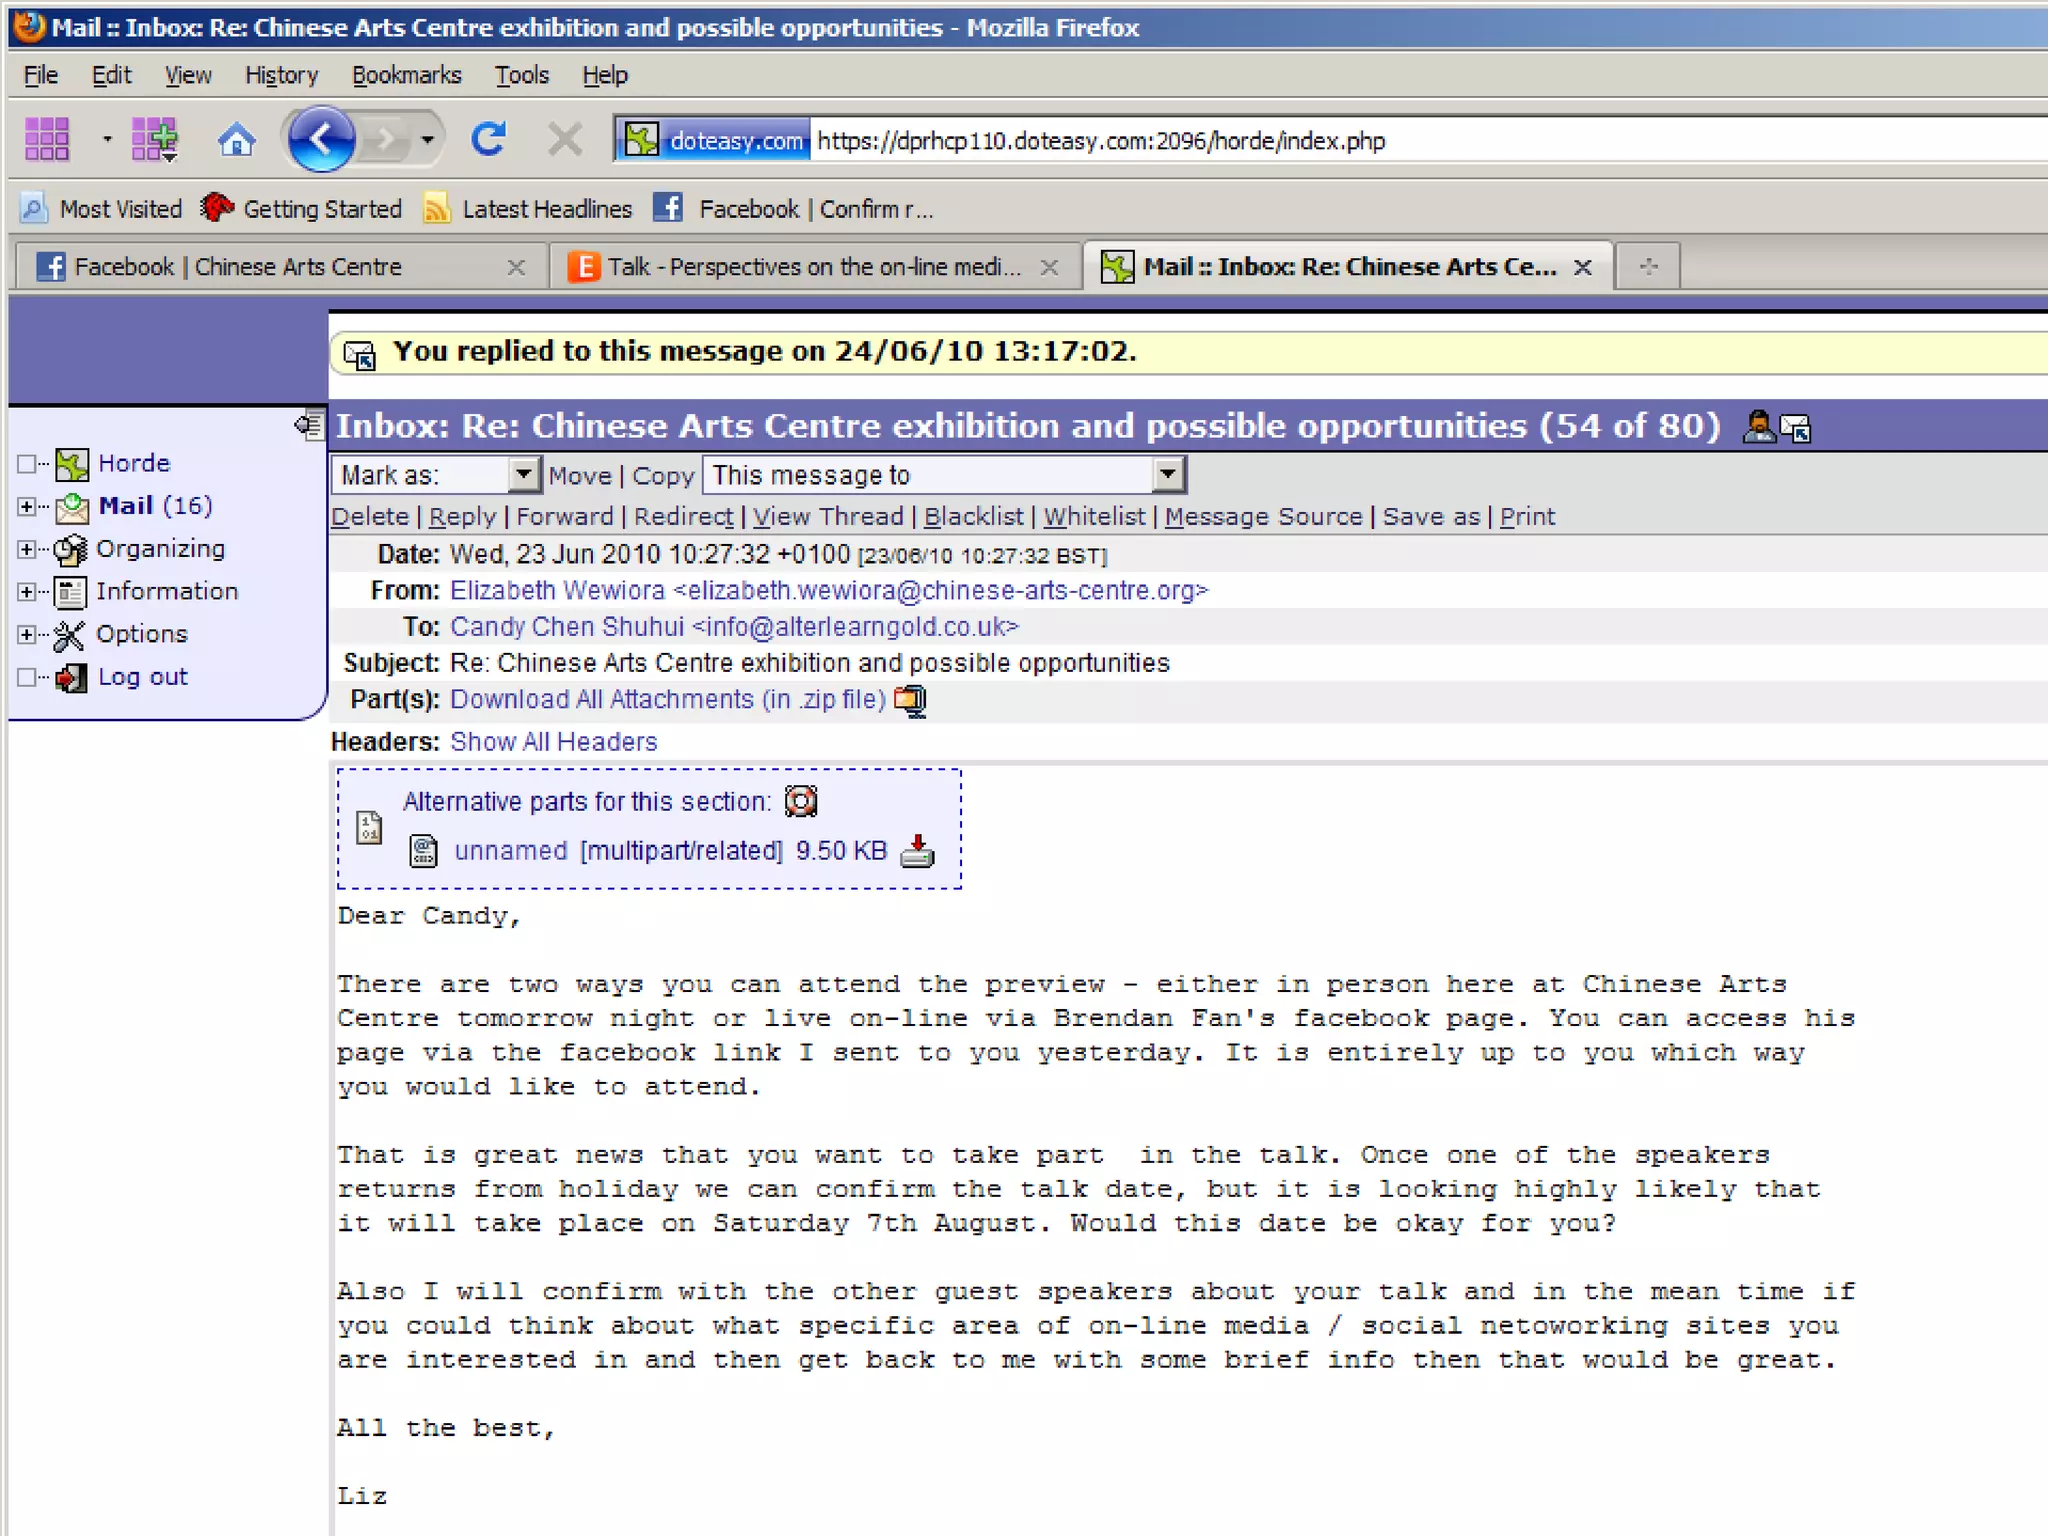The image size is (2048, 1536).
Task: Click the add to address book icon in header
Action: [x=1758, y=427]
